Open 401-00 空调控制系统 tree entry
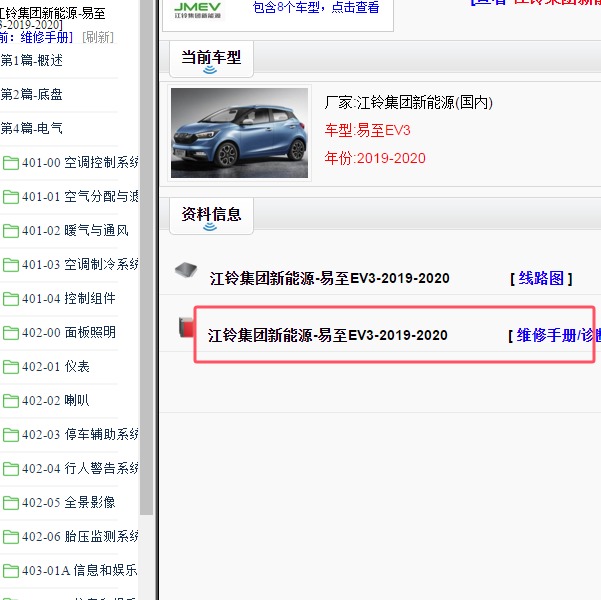Image resolution: width=601 pixels, height=600 pixels. 80,163
